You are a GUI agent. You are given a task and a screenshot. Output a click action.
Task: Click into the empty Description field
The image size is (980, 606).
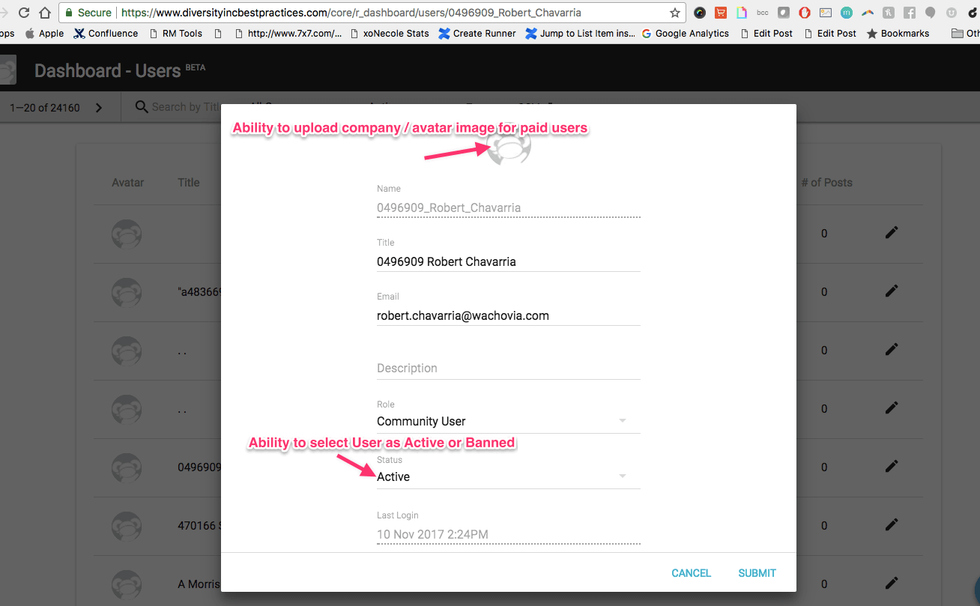[508, 368]
